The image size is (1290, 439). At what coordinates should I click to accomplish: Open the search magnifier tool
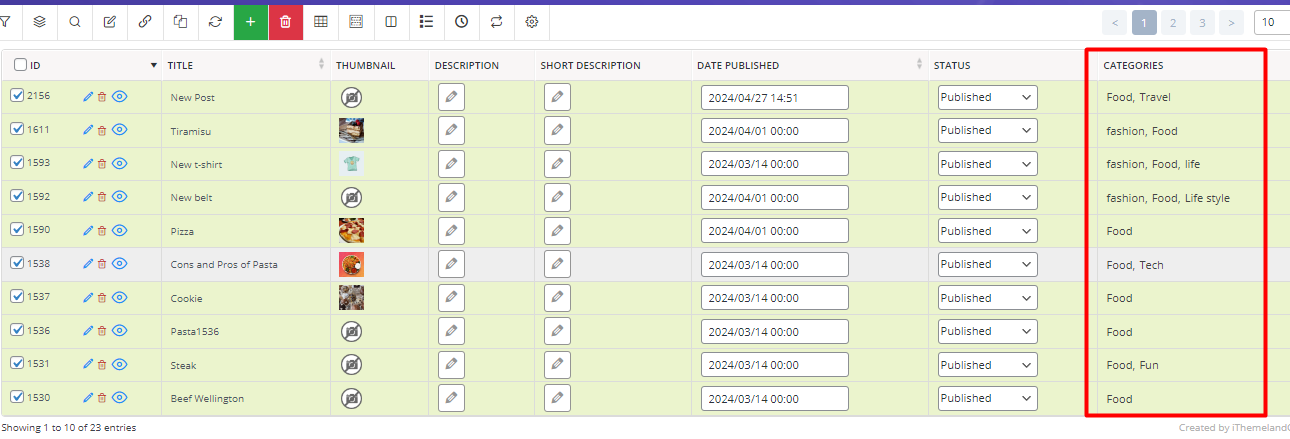pos(75,21)
